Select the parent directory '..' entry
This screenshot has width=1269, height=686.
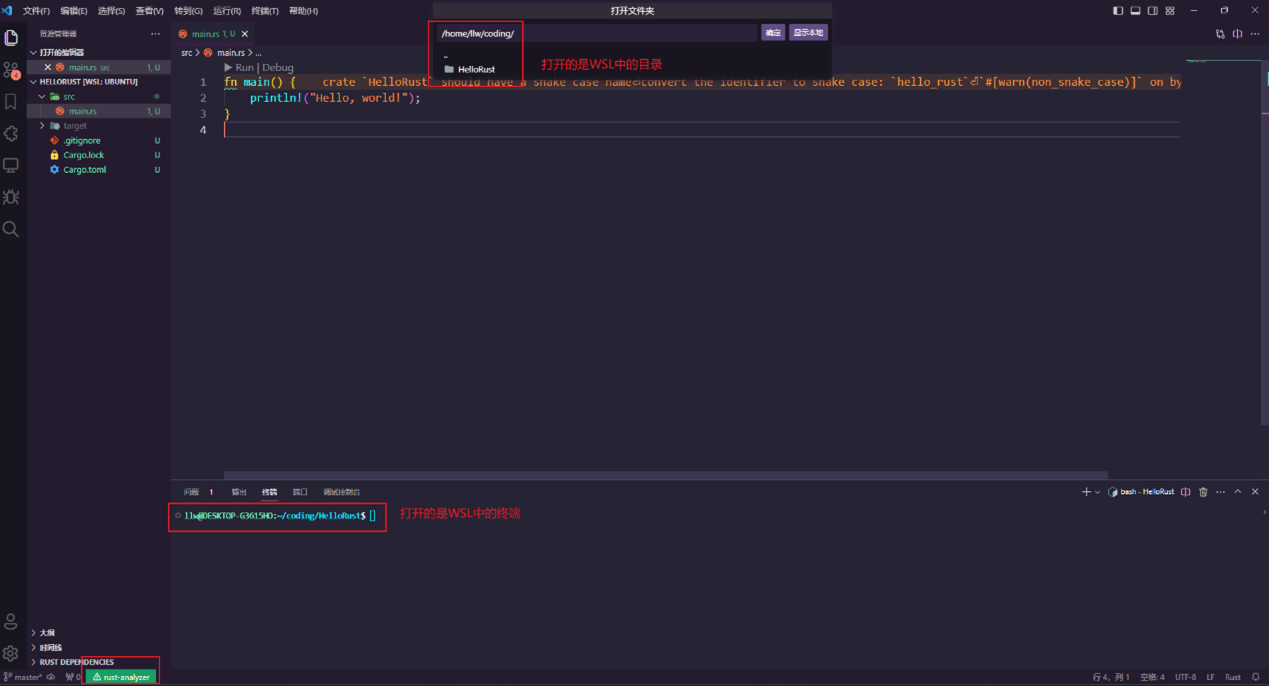632,55
